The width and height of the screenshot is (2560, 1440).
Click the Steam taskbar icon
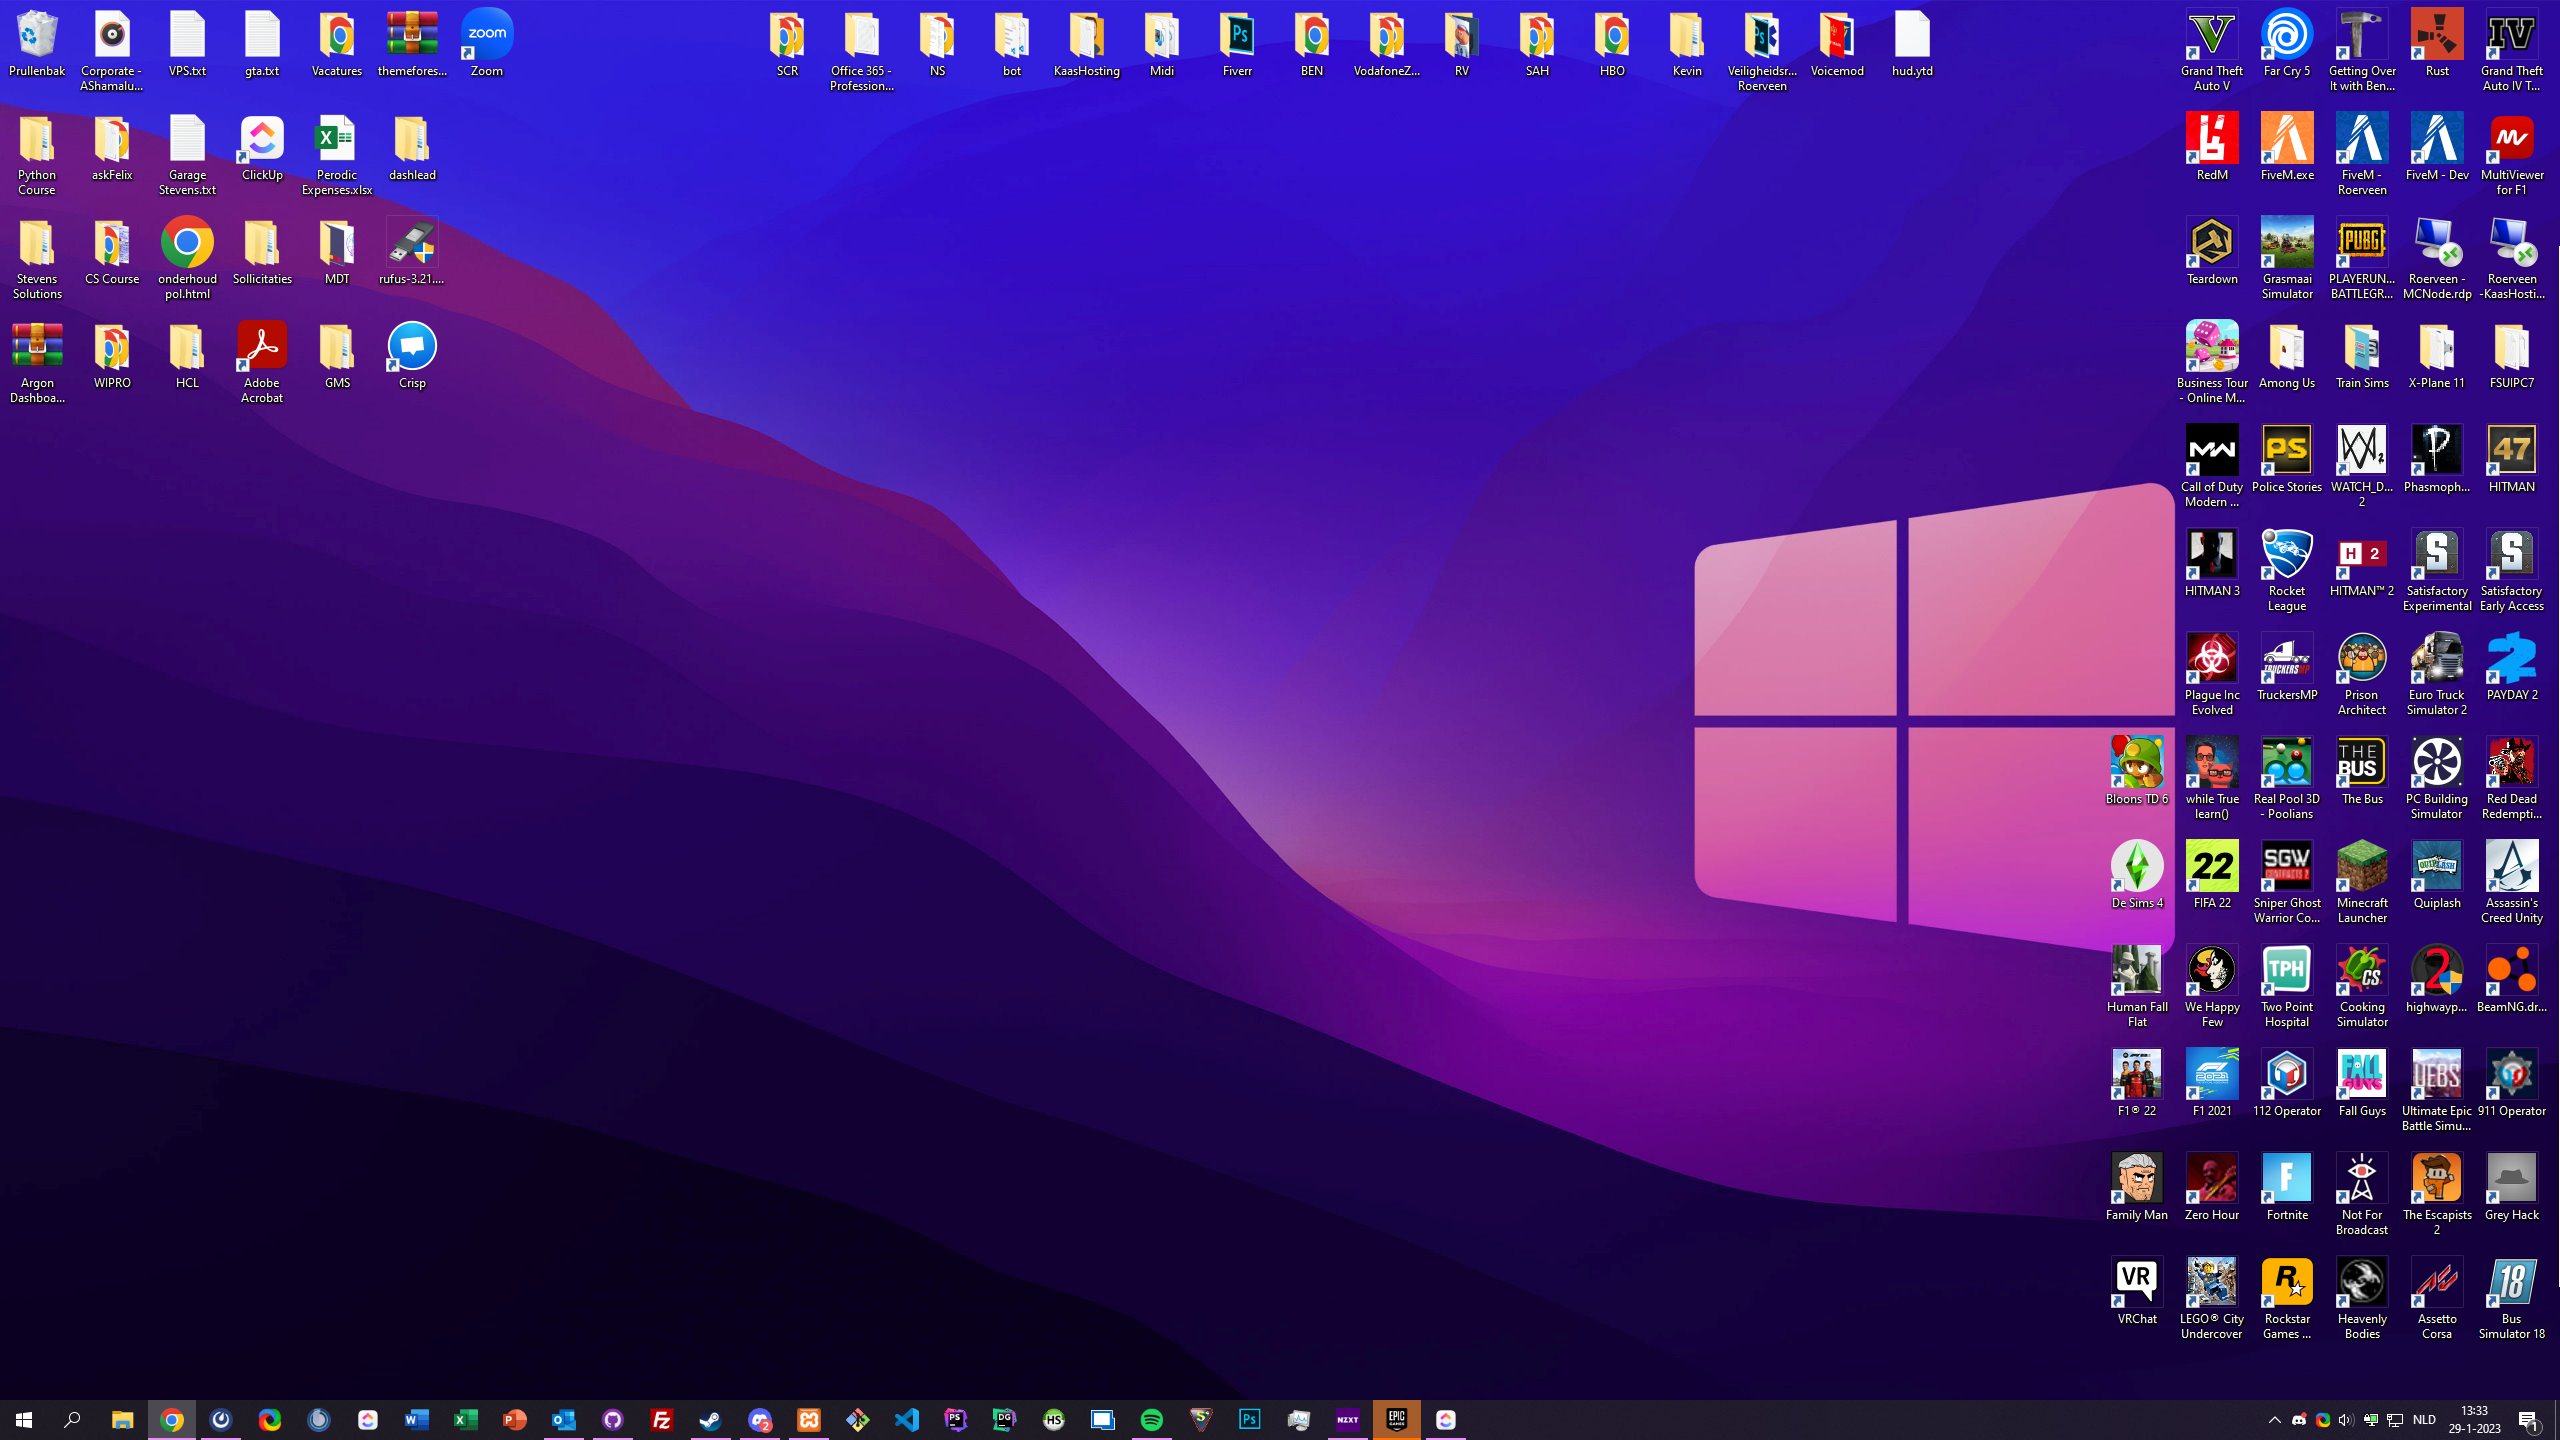[710, 1419]
